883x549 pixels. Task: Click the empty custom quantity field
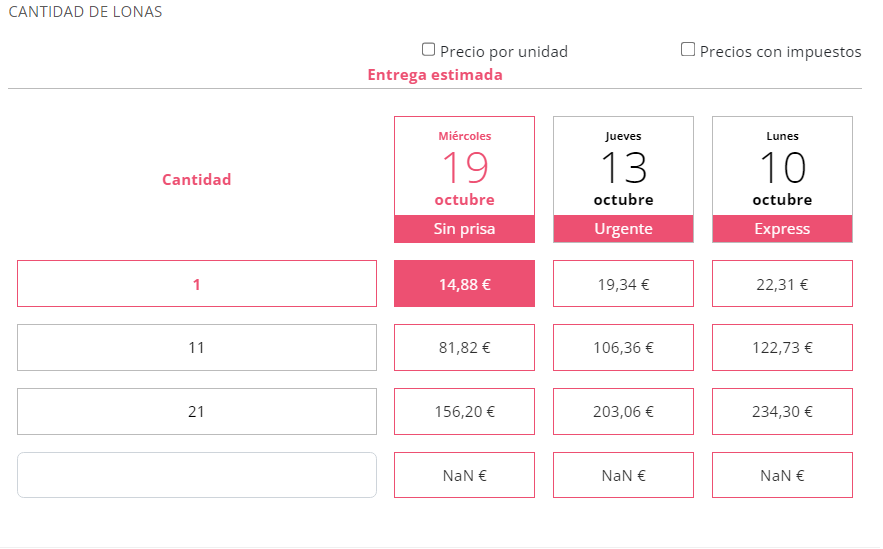point(197,475)
